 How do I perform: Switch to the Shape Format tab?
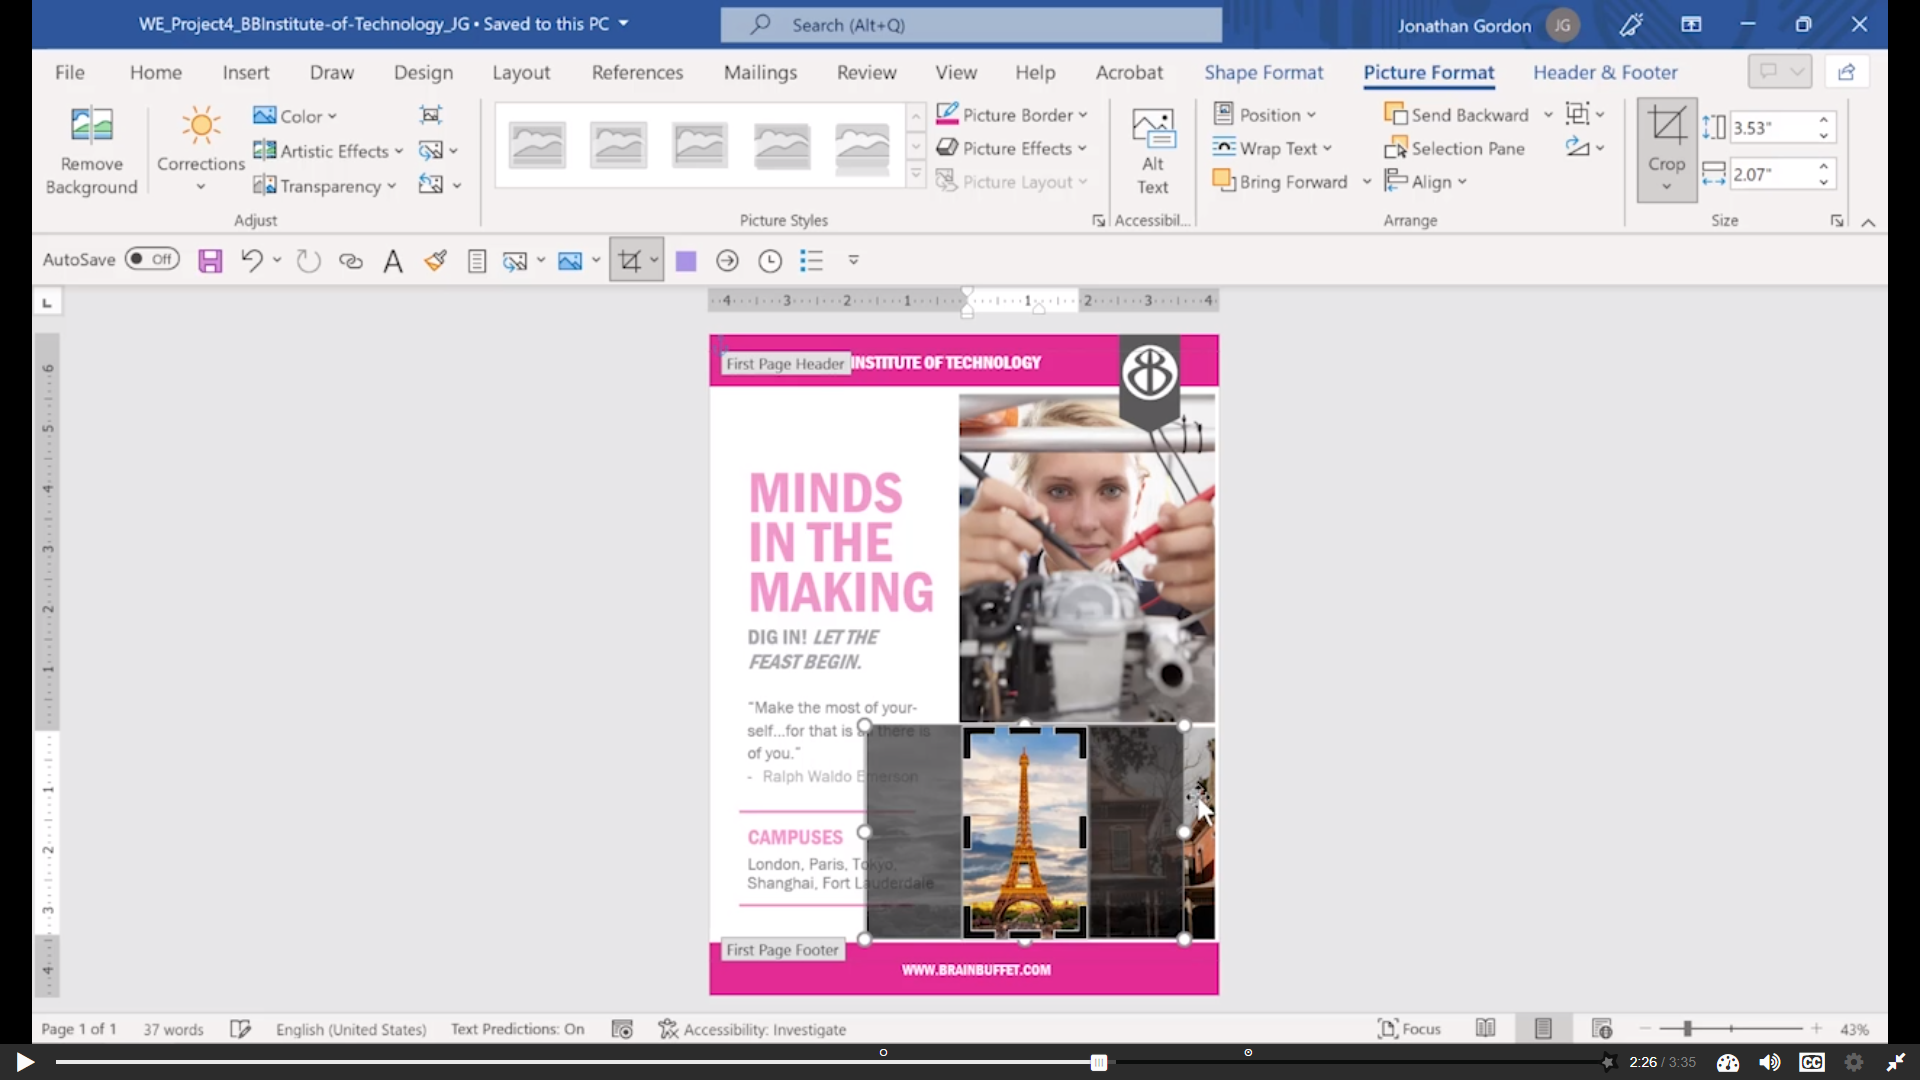(x=1263, y=73)
